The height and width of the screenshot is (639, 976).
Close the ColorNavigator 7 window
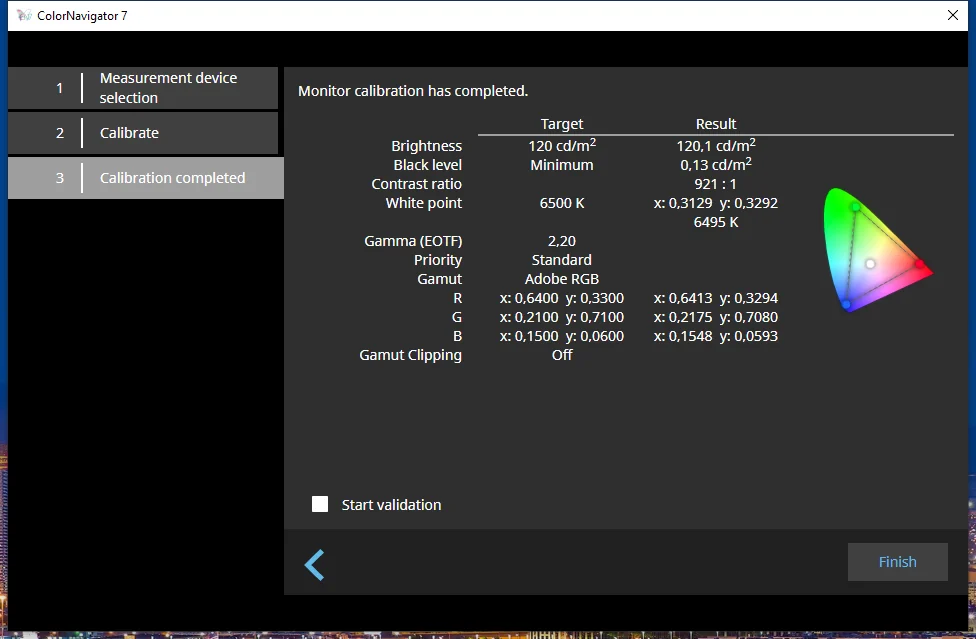tap(952, 16)
